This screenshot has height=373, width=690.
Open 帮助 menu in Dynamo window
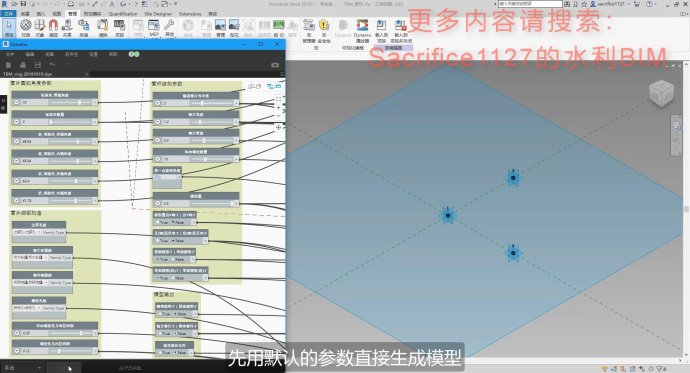pyautogui.click(x=113, y=54)
